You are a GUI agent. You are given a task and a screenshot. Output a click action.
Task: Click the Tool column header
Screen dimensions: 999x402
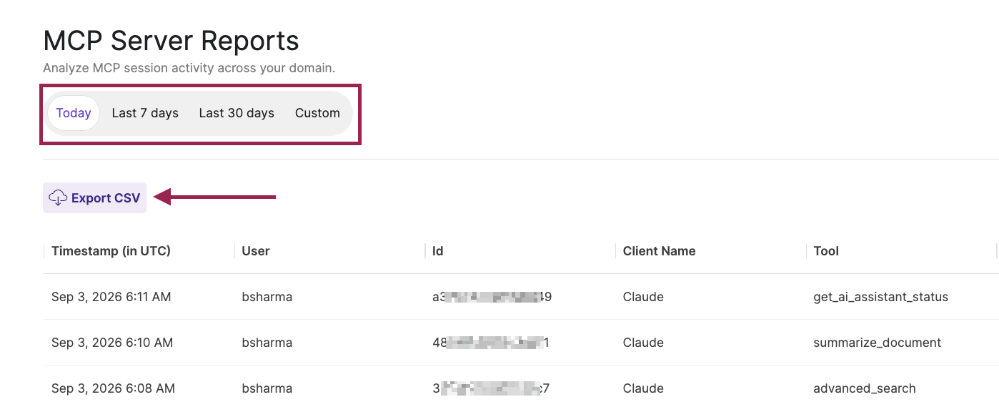pyautogui.click(x=826, y=251)
